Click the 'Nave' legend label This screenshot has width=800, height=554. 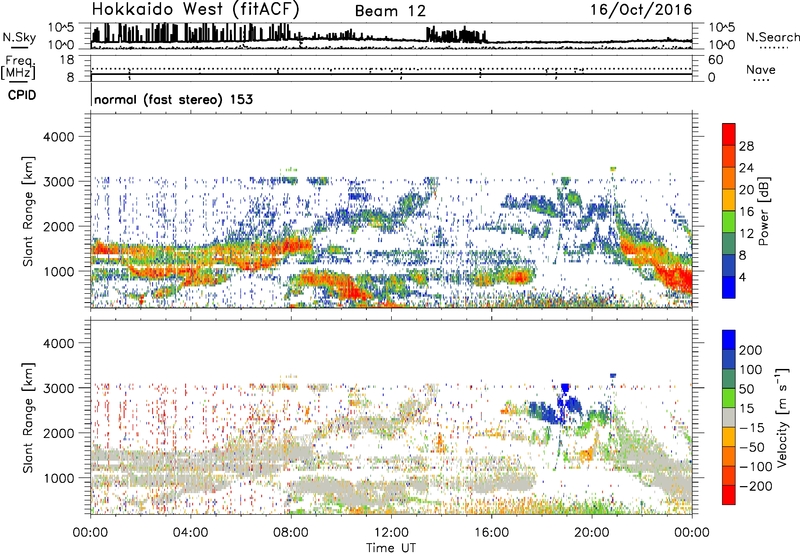(760, 69)
